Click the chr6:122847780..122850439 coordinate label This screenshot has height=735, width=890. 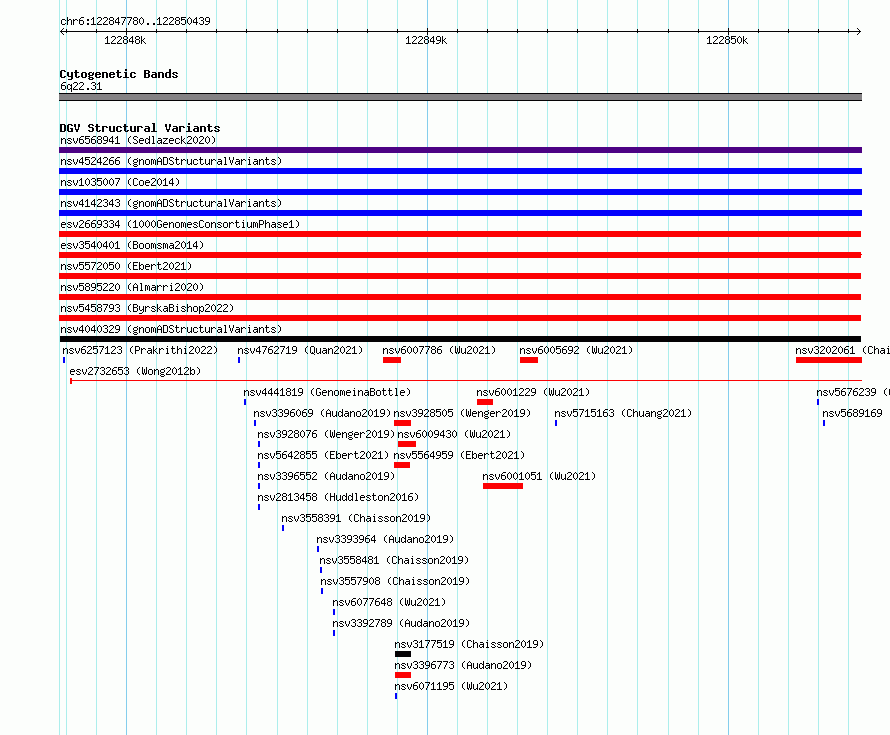(135, 21)
